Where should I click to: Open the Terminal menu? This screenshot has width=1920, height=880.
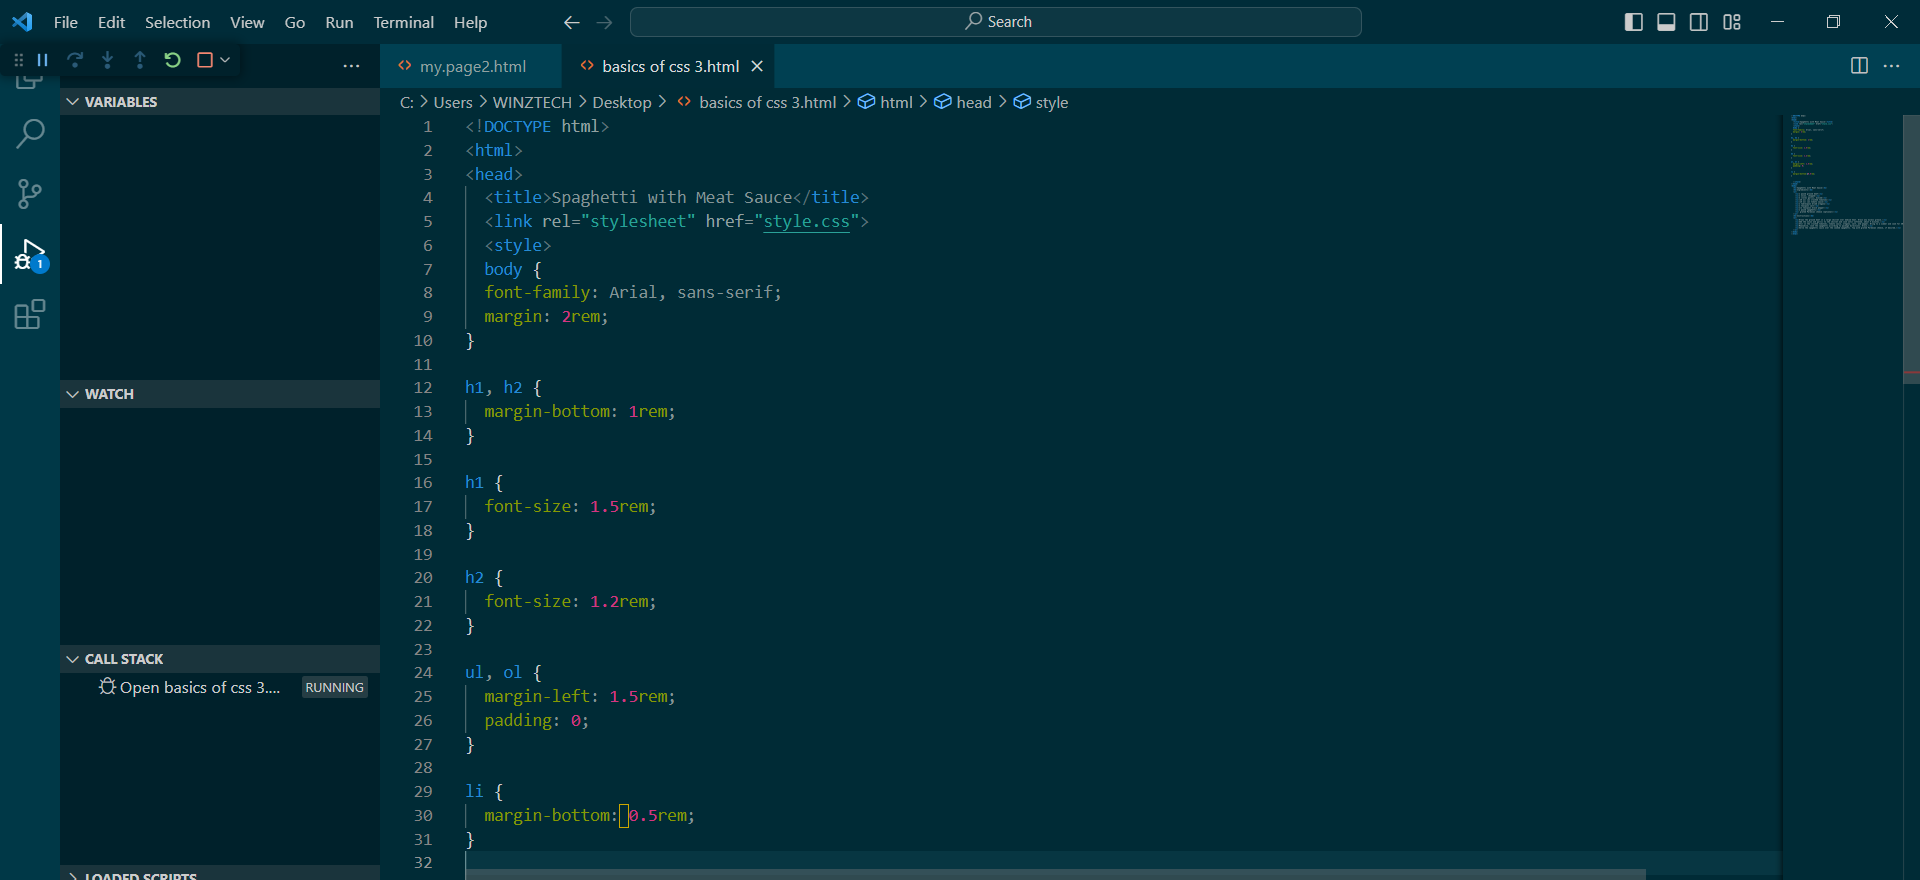click(403, 22)
